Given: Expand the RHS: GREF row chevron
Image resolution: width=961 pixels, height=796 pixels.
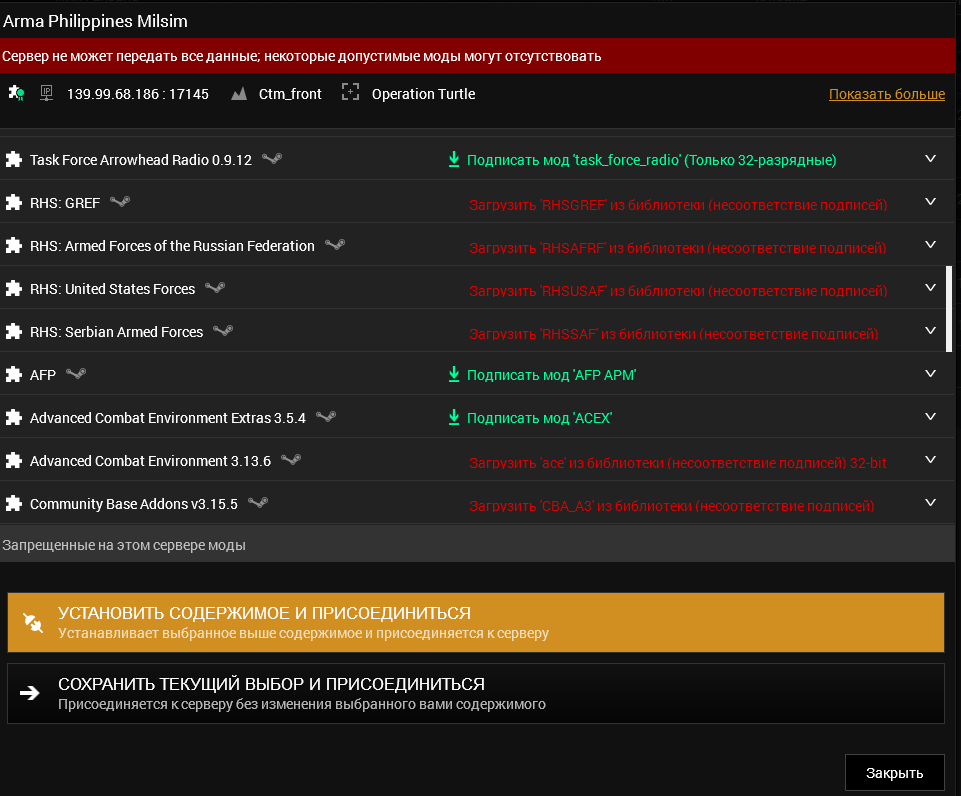Looking at the screenshot, I should [x=930, y=202].
